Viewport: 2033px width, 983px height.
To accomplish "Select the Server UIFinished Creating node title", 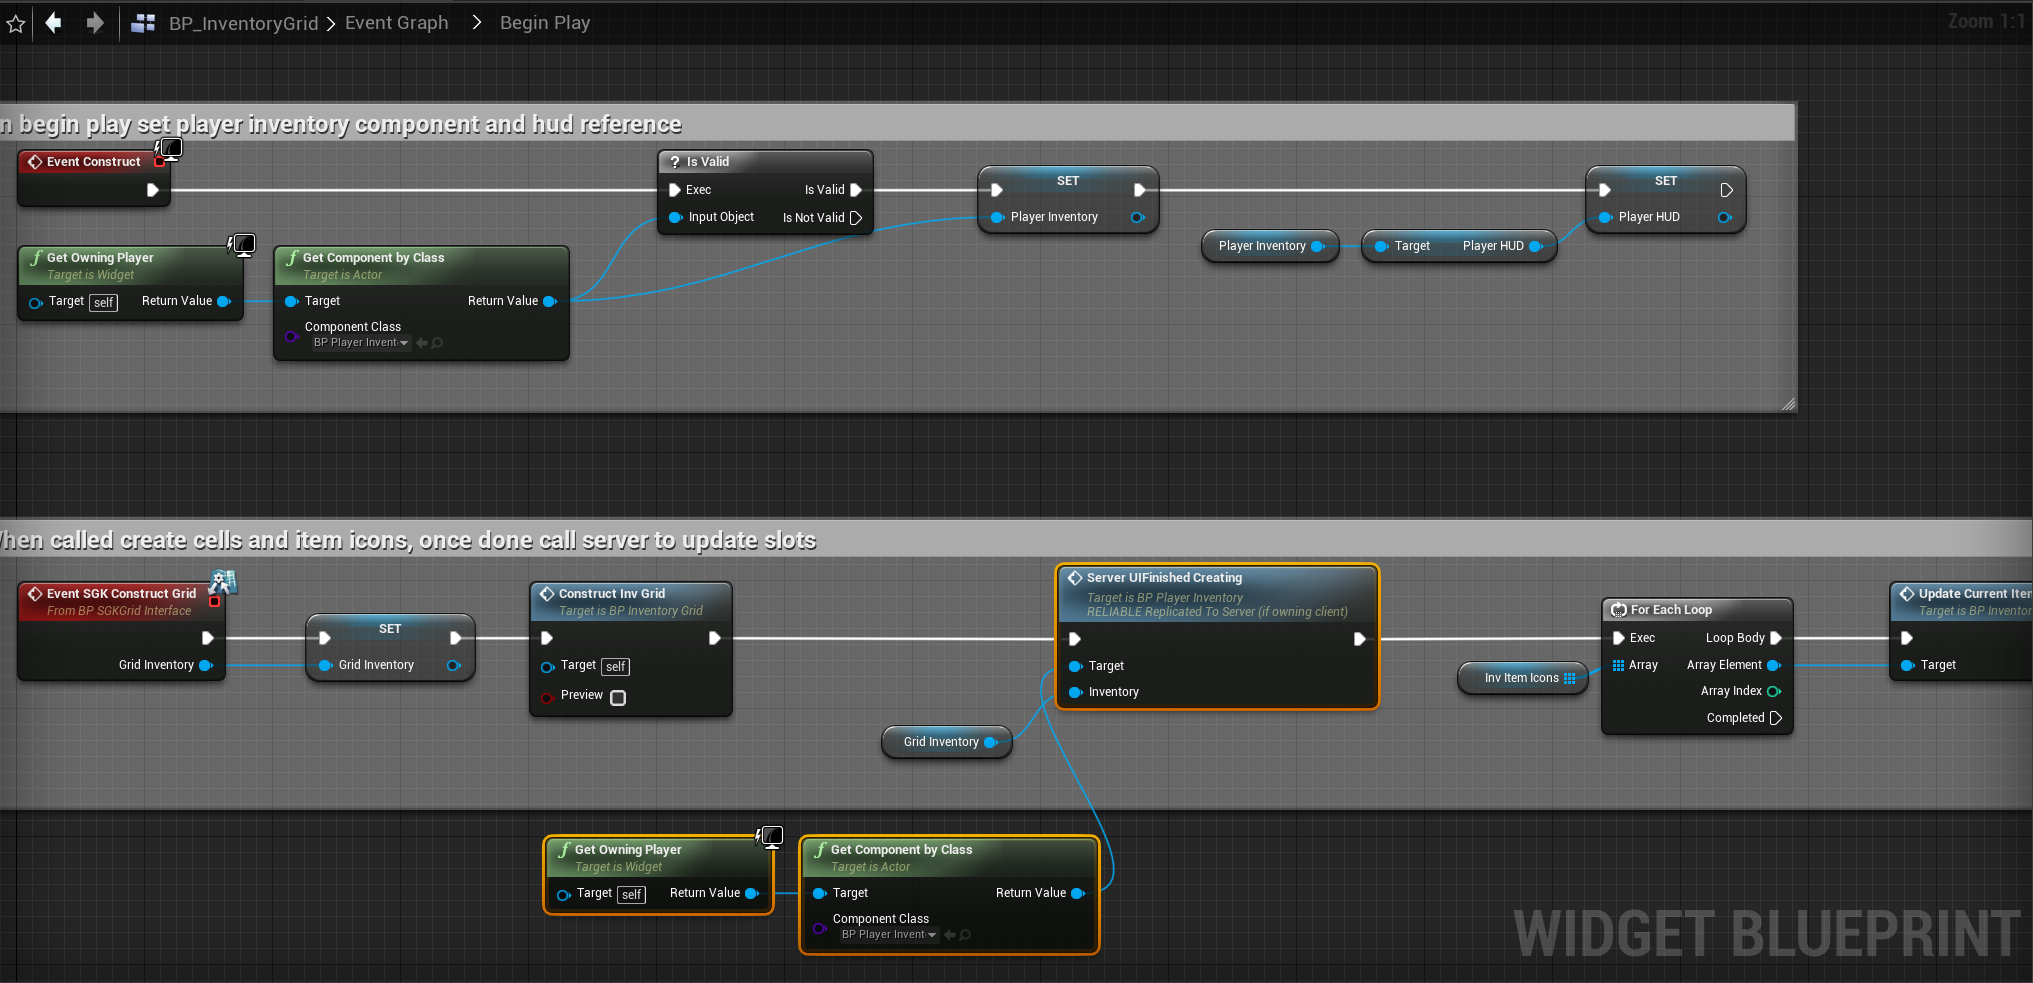I will [1164, 578].
